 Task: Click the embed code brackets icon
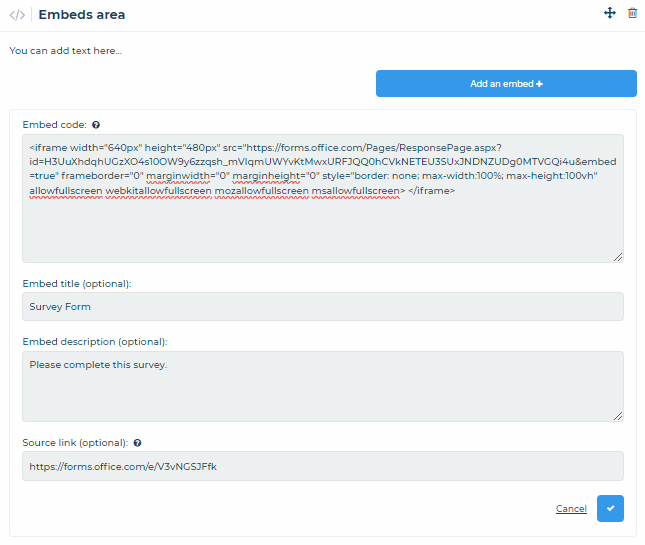[x=17, y=15]
